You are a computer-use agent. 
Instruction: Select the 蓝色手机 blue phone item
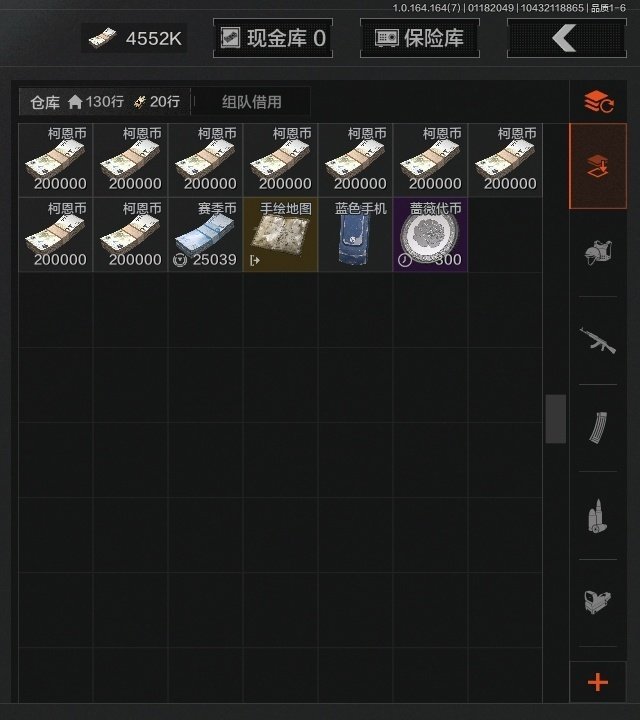coord(355,235)
